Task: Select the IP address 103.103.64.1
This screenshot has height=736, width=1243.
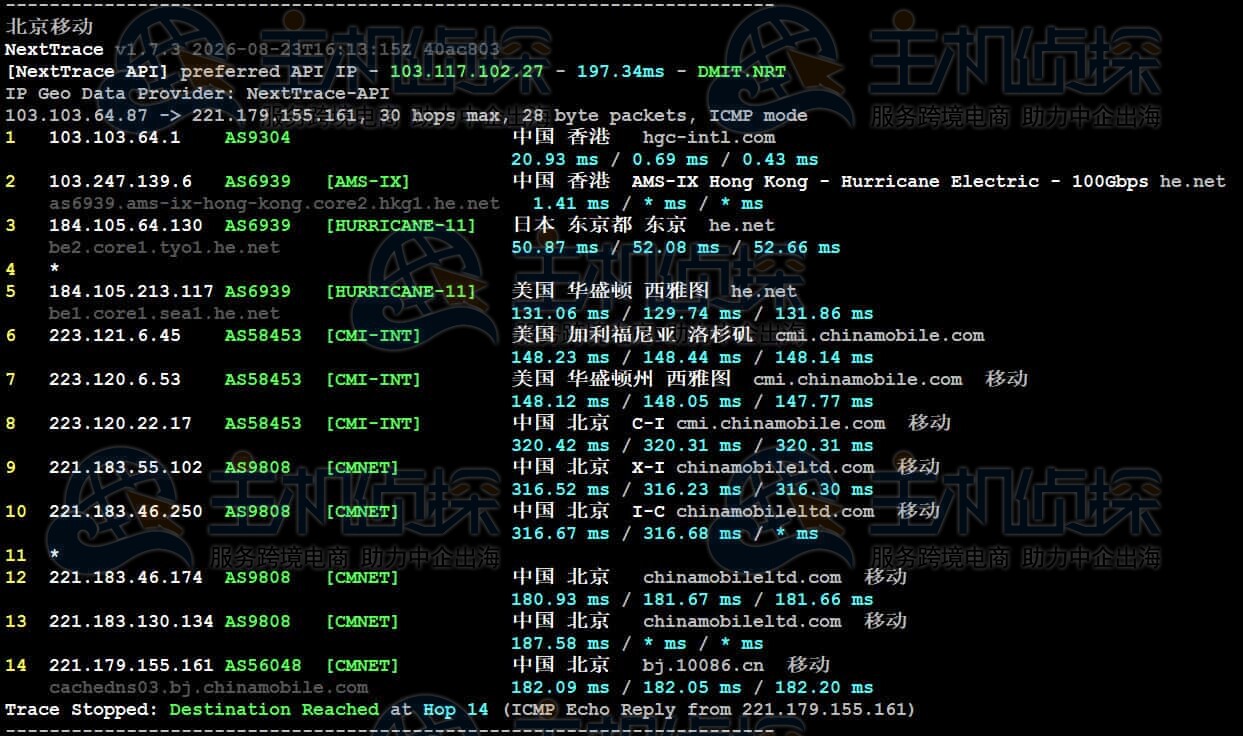Action: [x=115, y=137]
